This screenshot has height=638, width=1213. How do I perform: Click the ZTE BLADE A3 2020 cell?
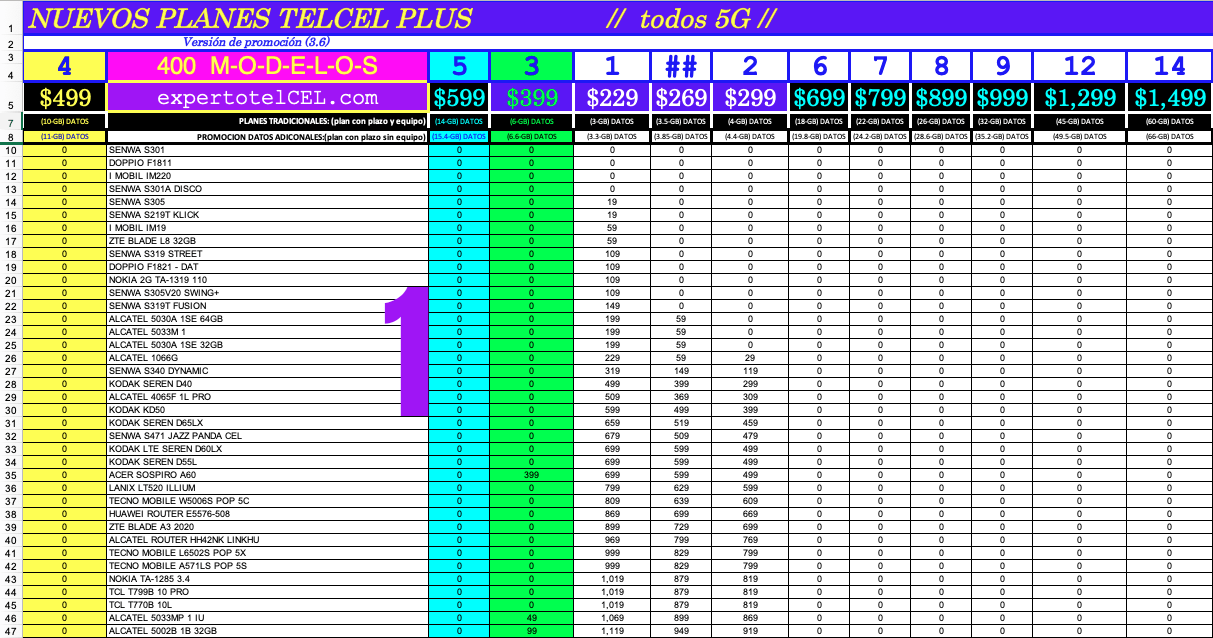point(267,527)
